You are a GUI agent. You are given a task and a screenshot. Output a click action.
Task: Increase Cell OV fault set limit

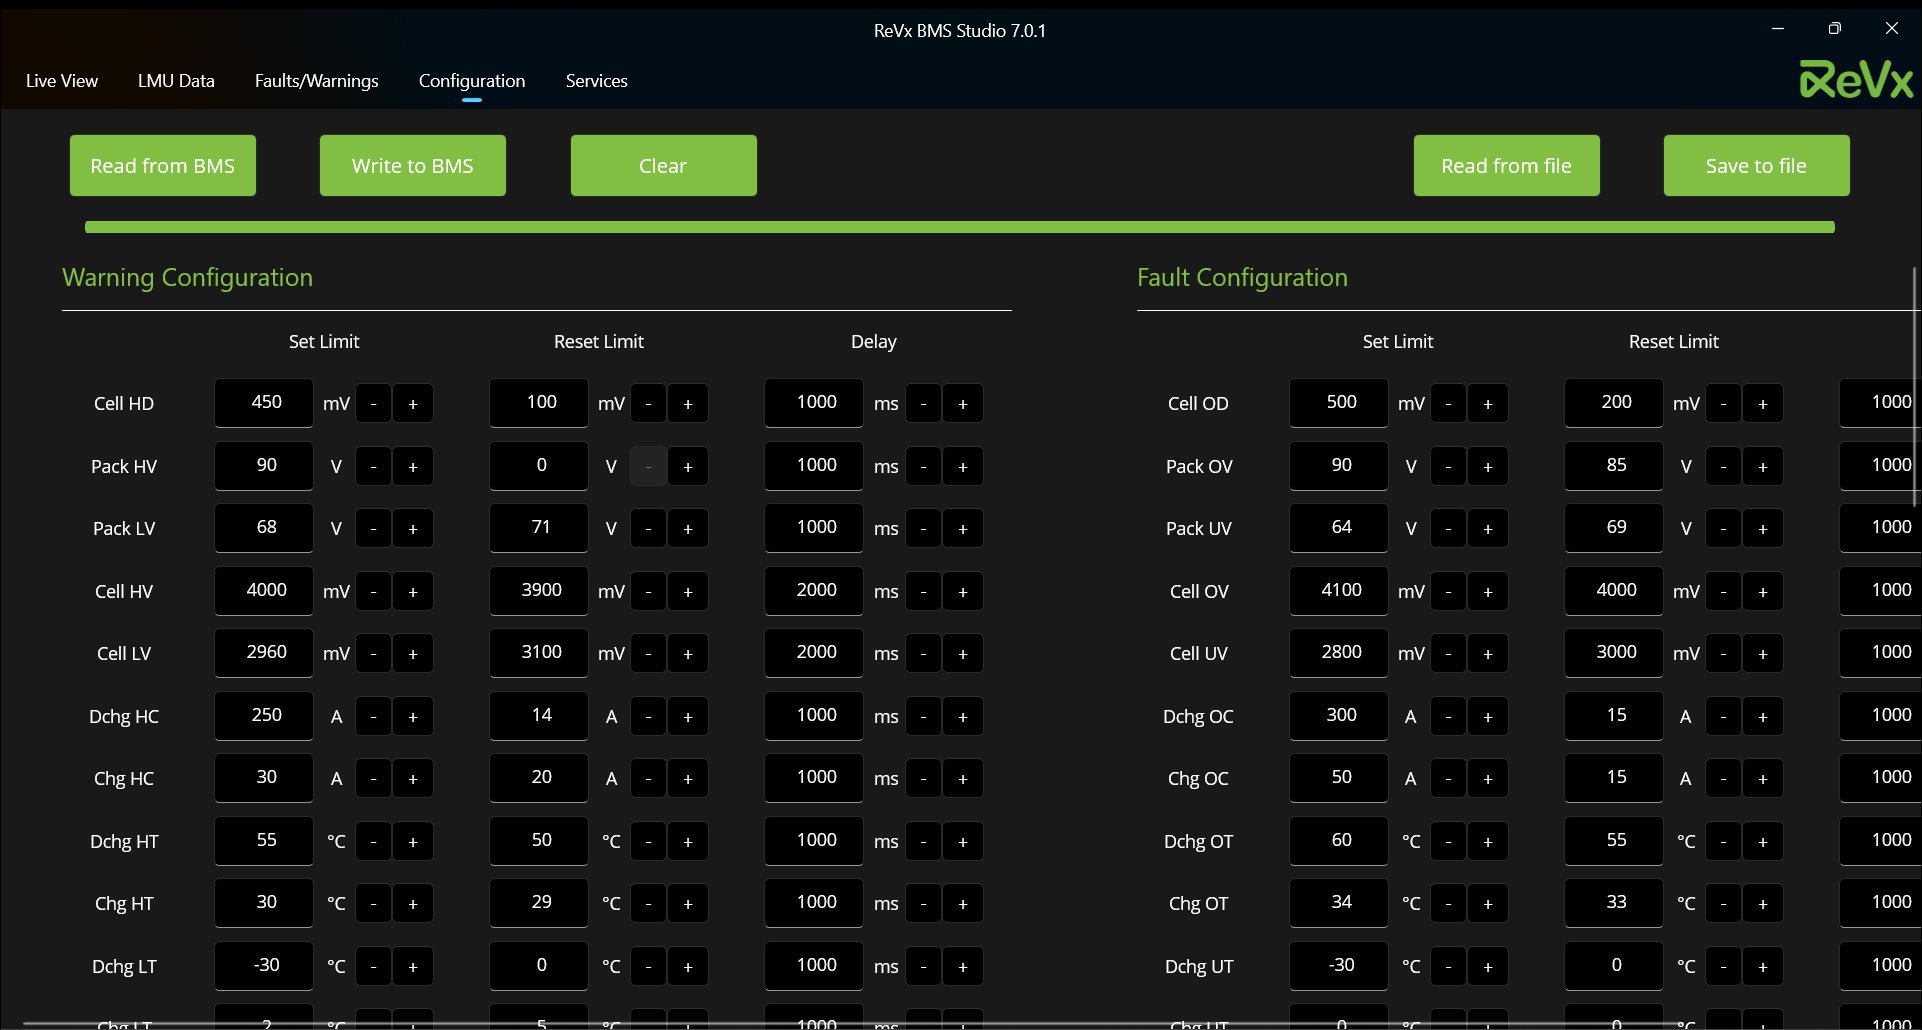click(1487, 592)
